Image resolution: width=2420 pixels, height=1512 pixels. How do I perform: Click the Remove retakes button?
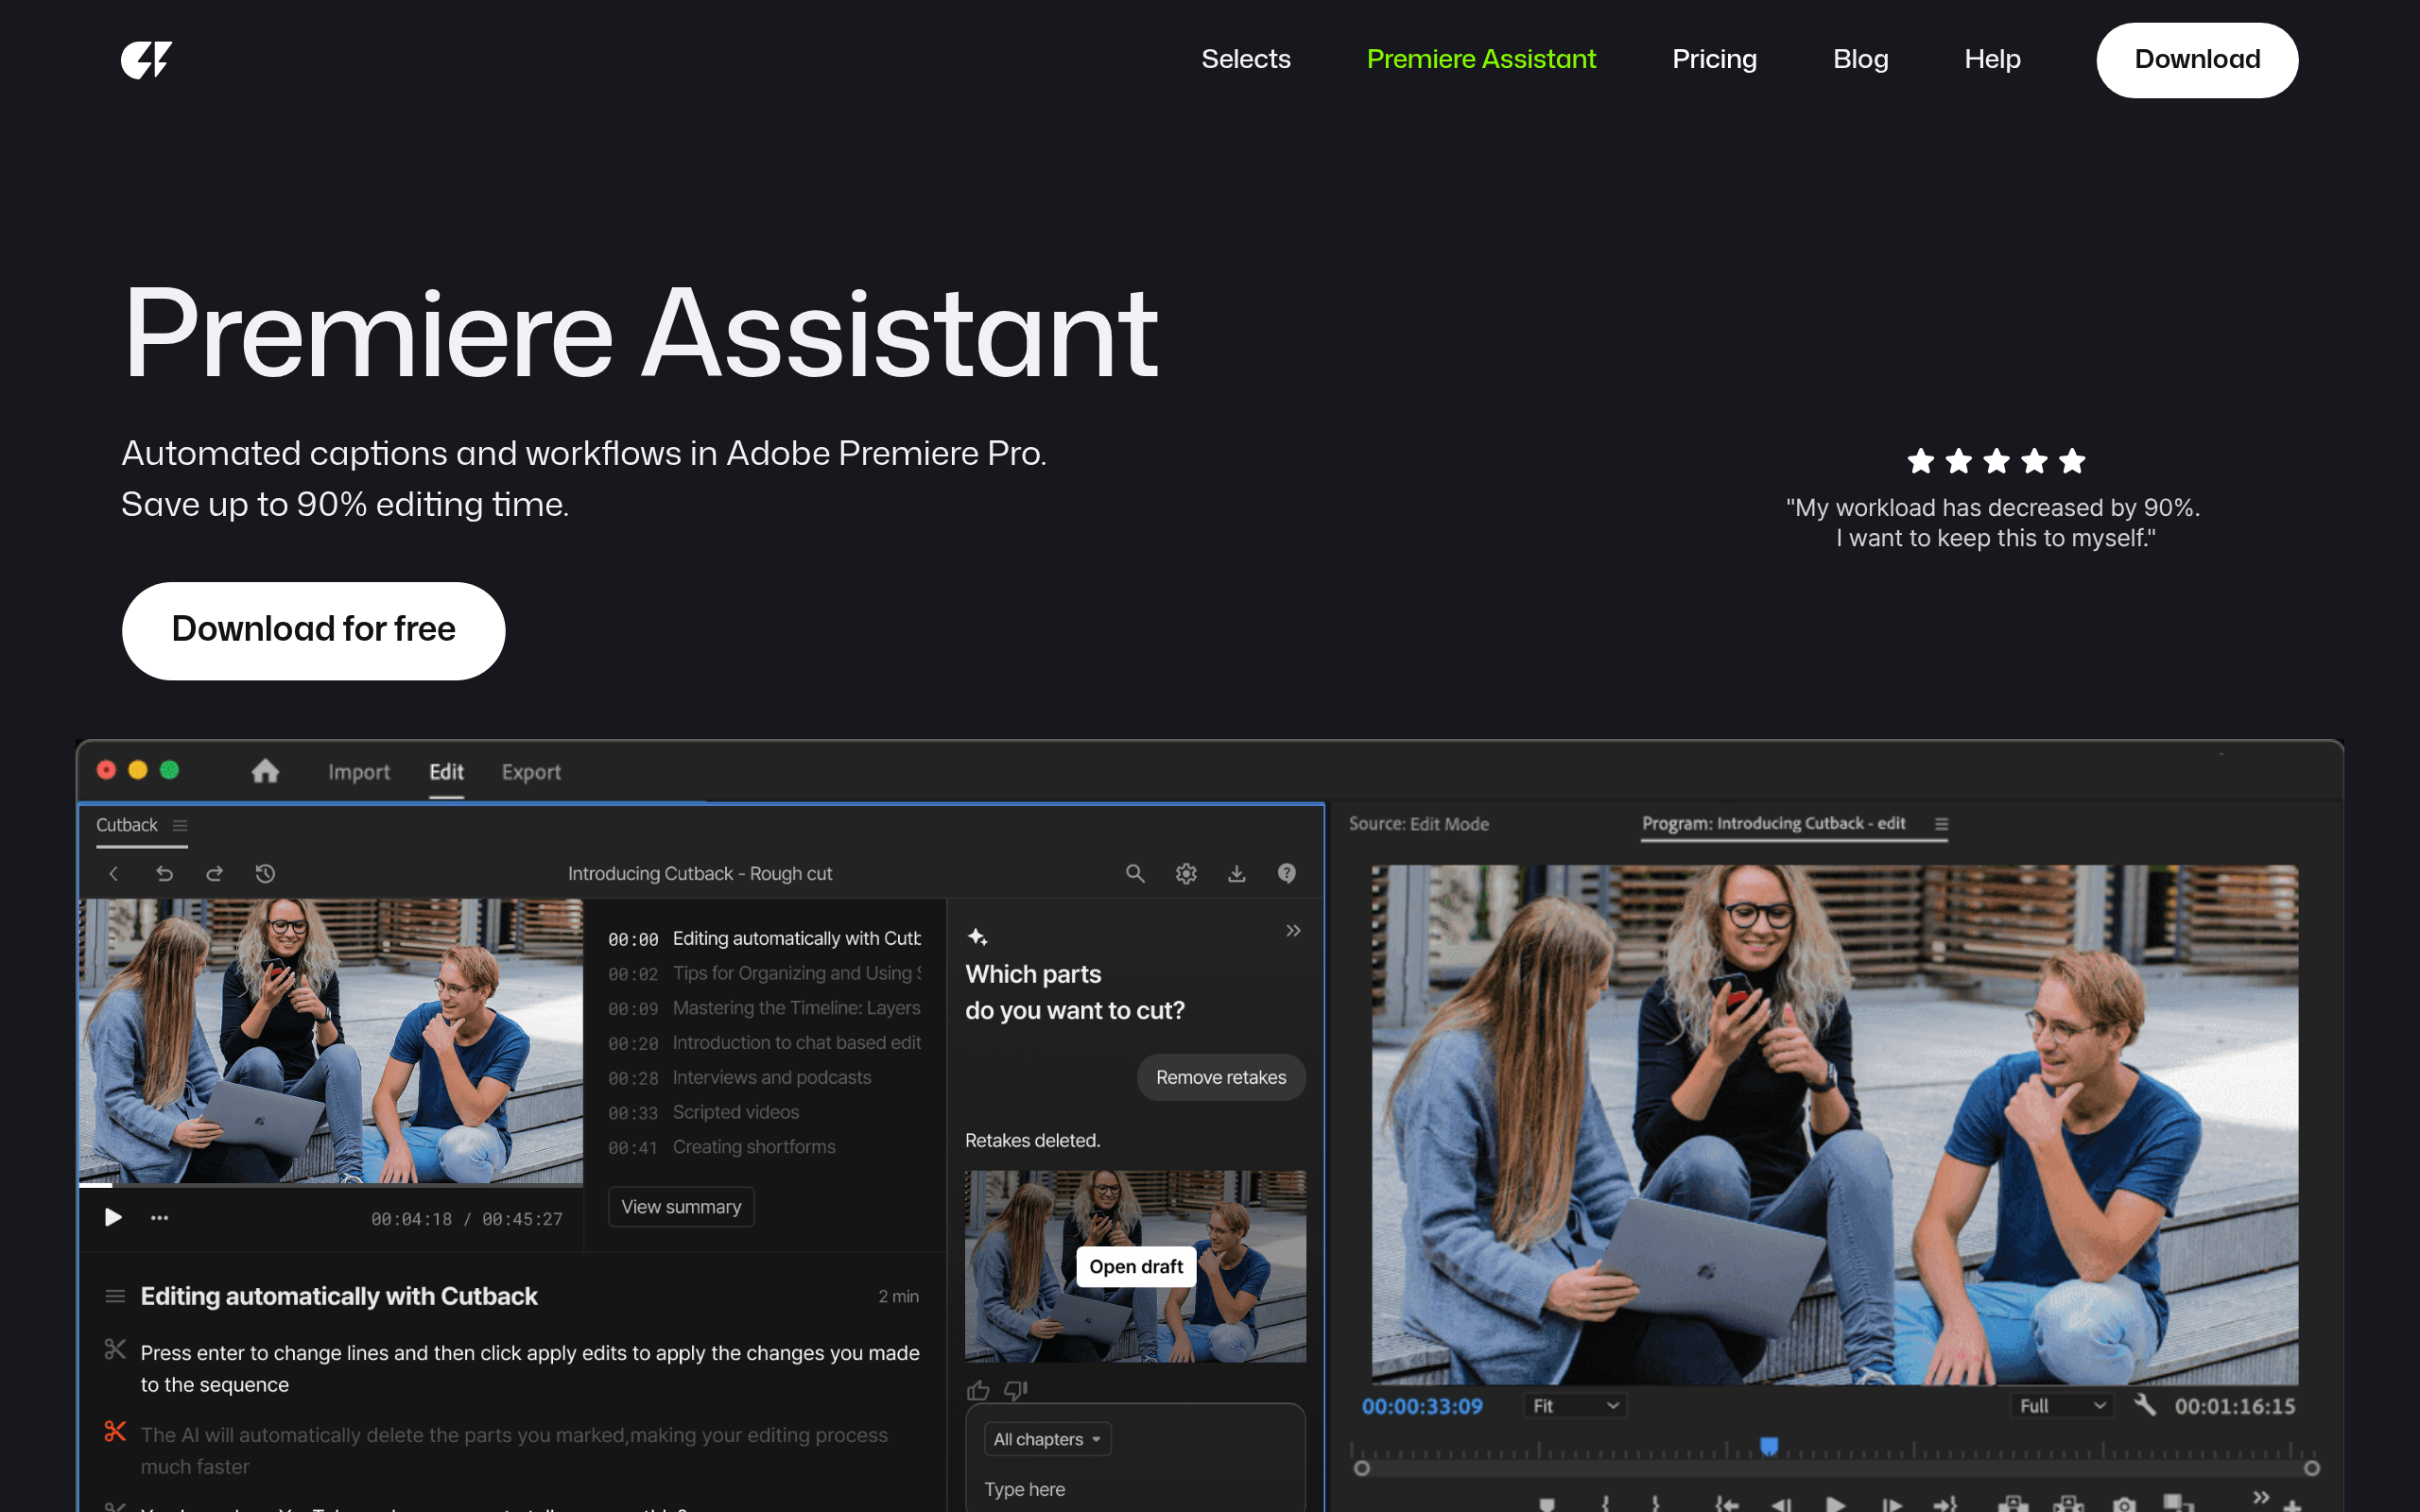coord(1220,1078)
